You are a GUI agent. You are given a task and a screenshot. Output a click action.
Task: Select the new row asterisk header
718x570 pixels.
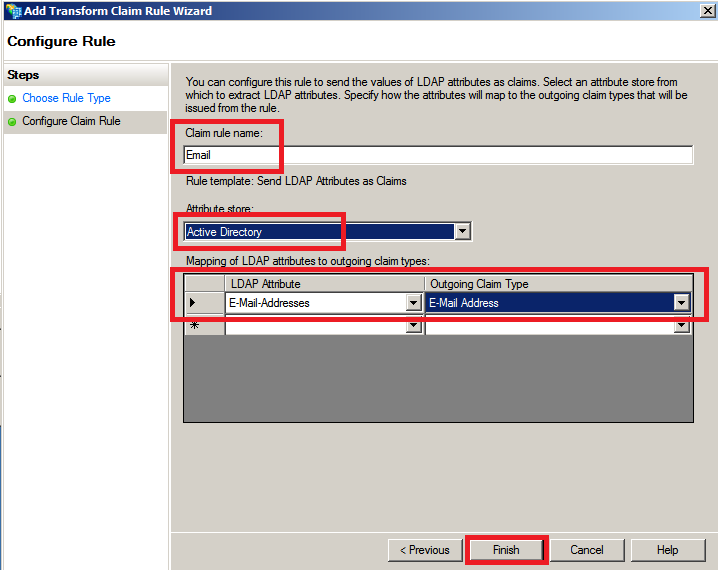pos(204,326)
